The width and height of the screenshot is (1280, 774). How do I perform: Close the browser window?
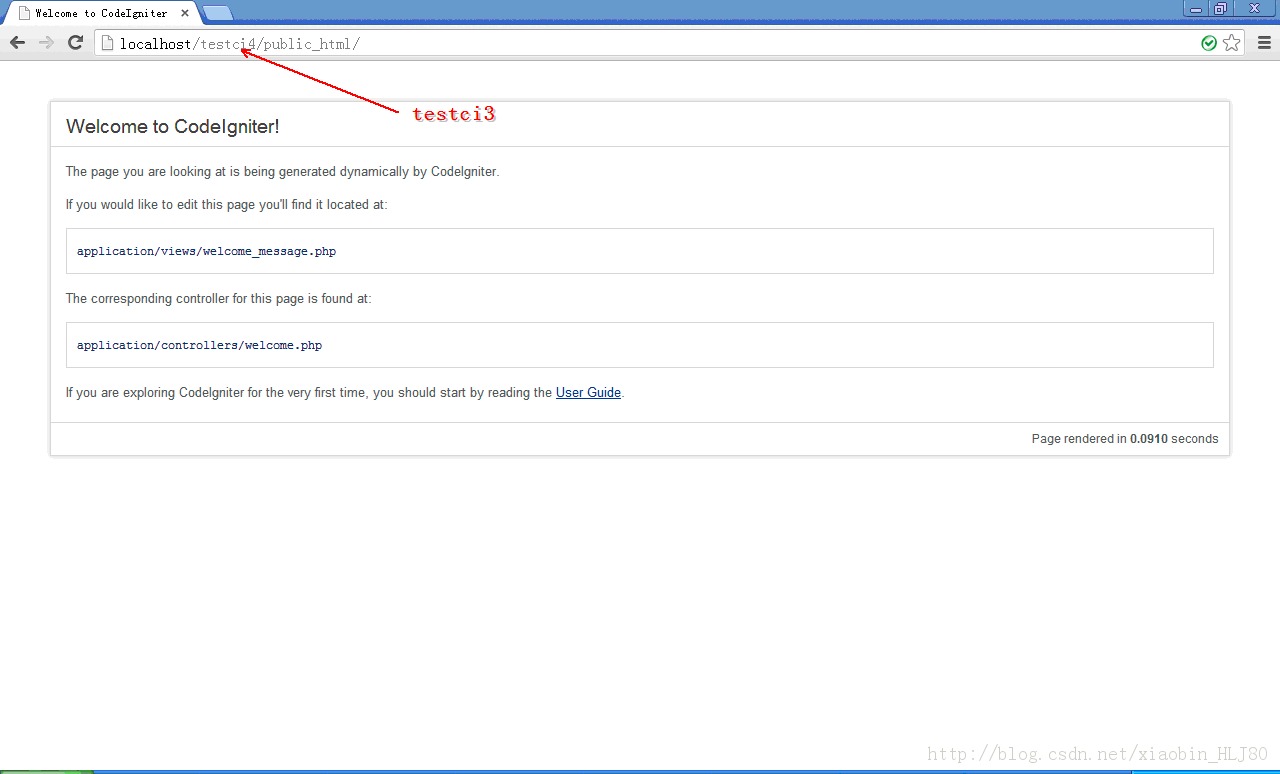coord(1255,8)
